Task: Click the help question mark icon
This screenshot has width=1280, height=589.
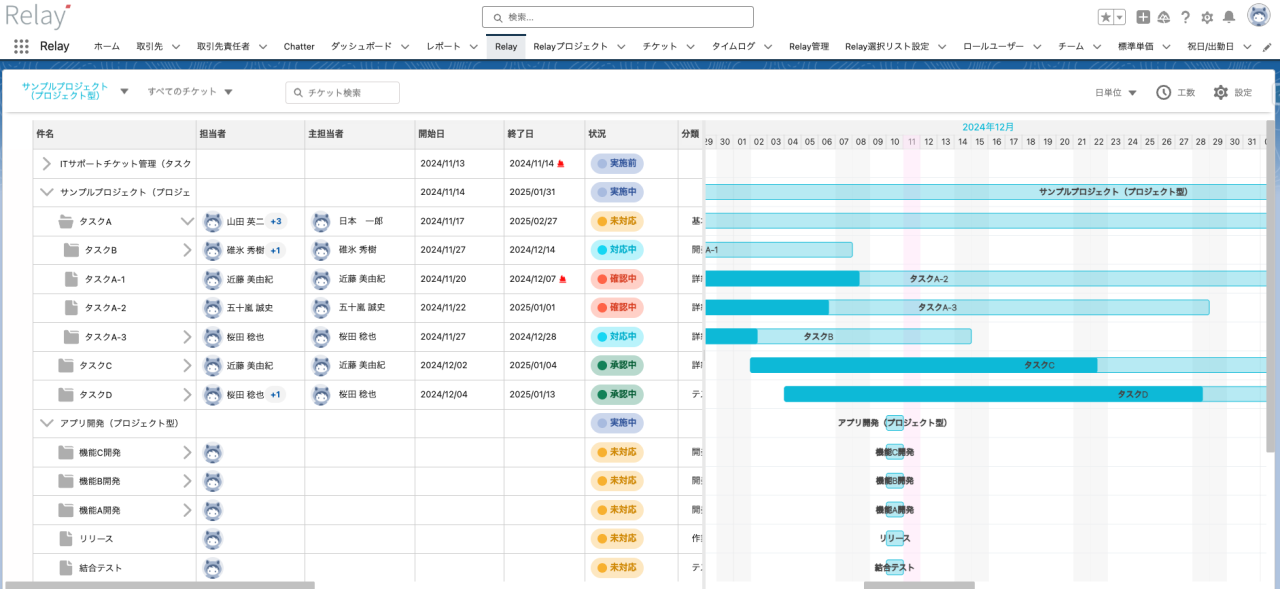Action: coord(1185,17)
